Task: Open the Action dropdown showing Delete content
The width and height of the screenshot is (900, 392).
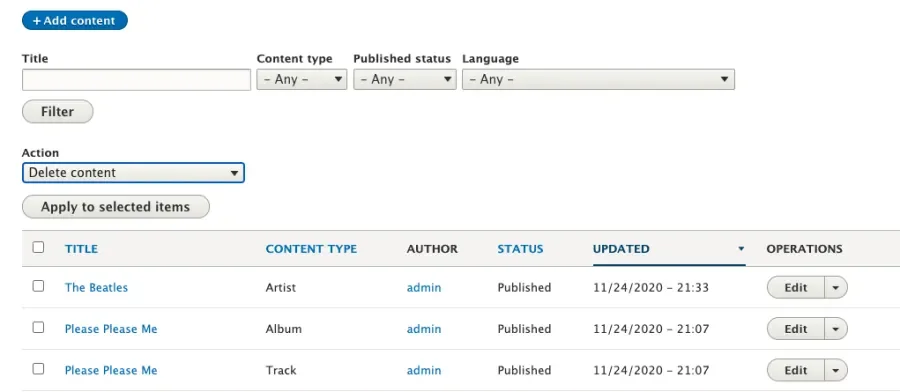Action: [x=133, y=173]
